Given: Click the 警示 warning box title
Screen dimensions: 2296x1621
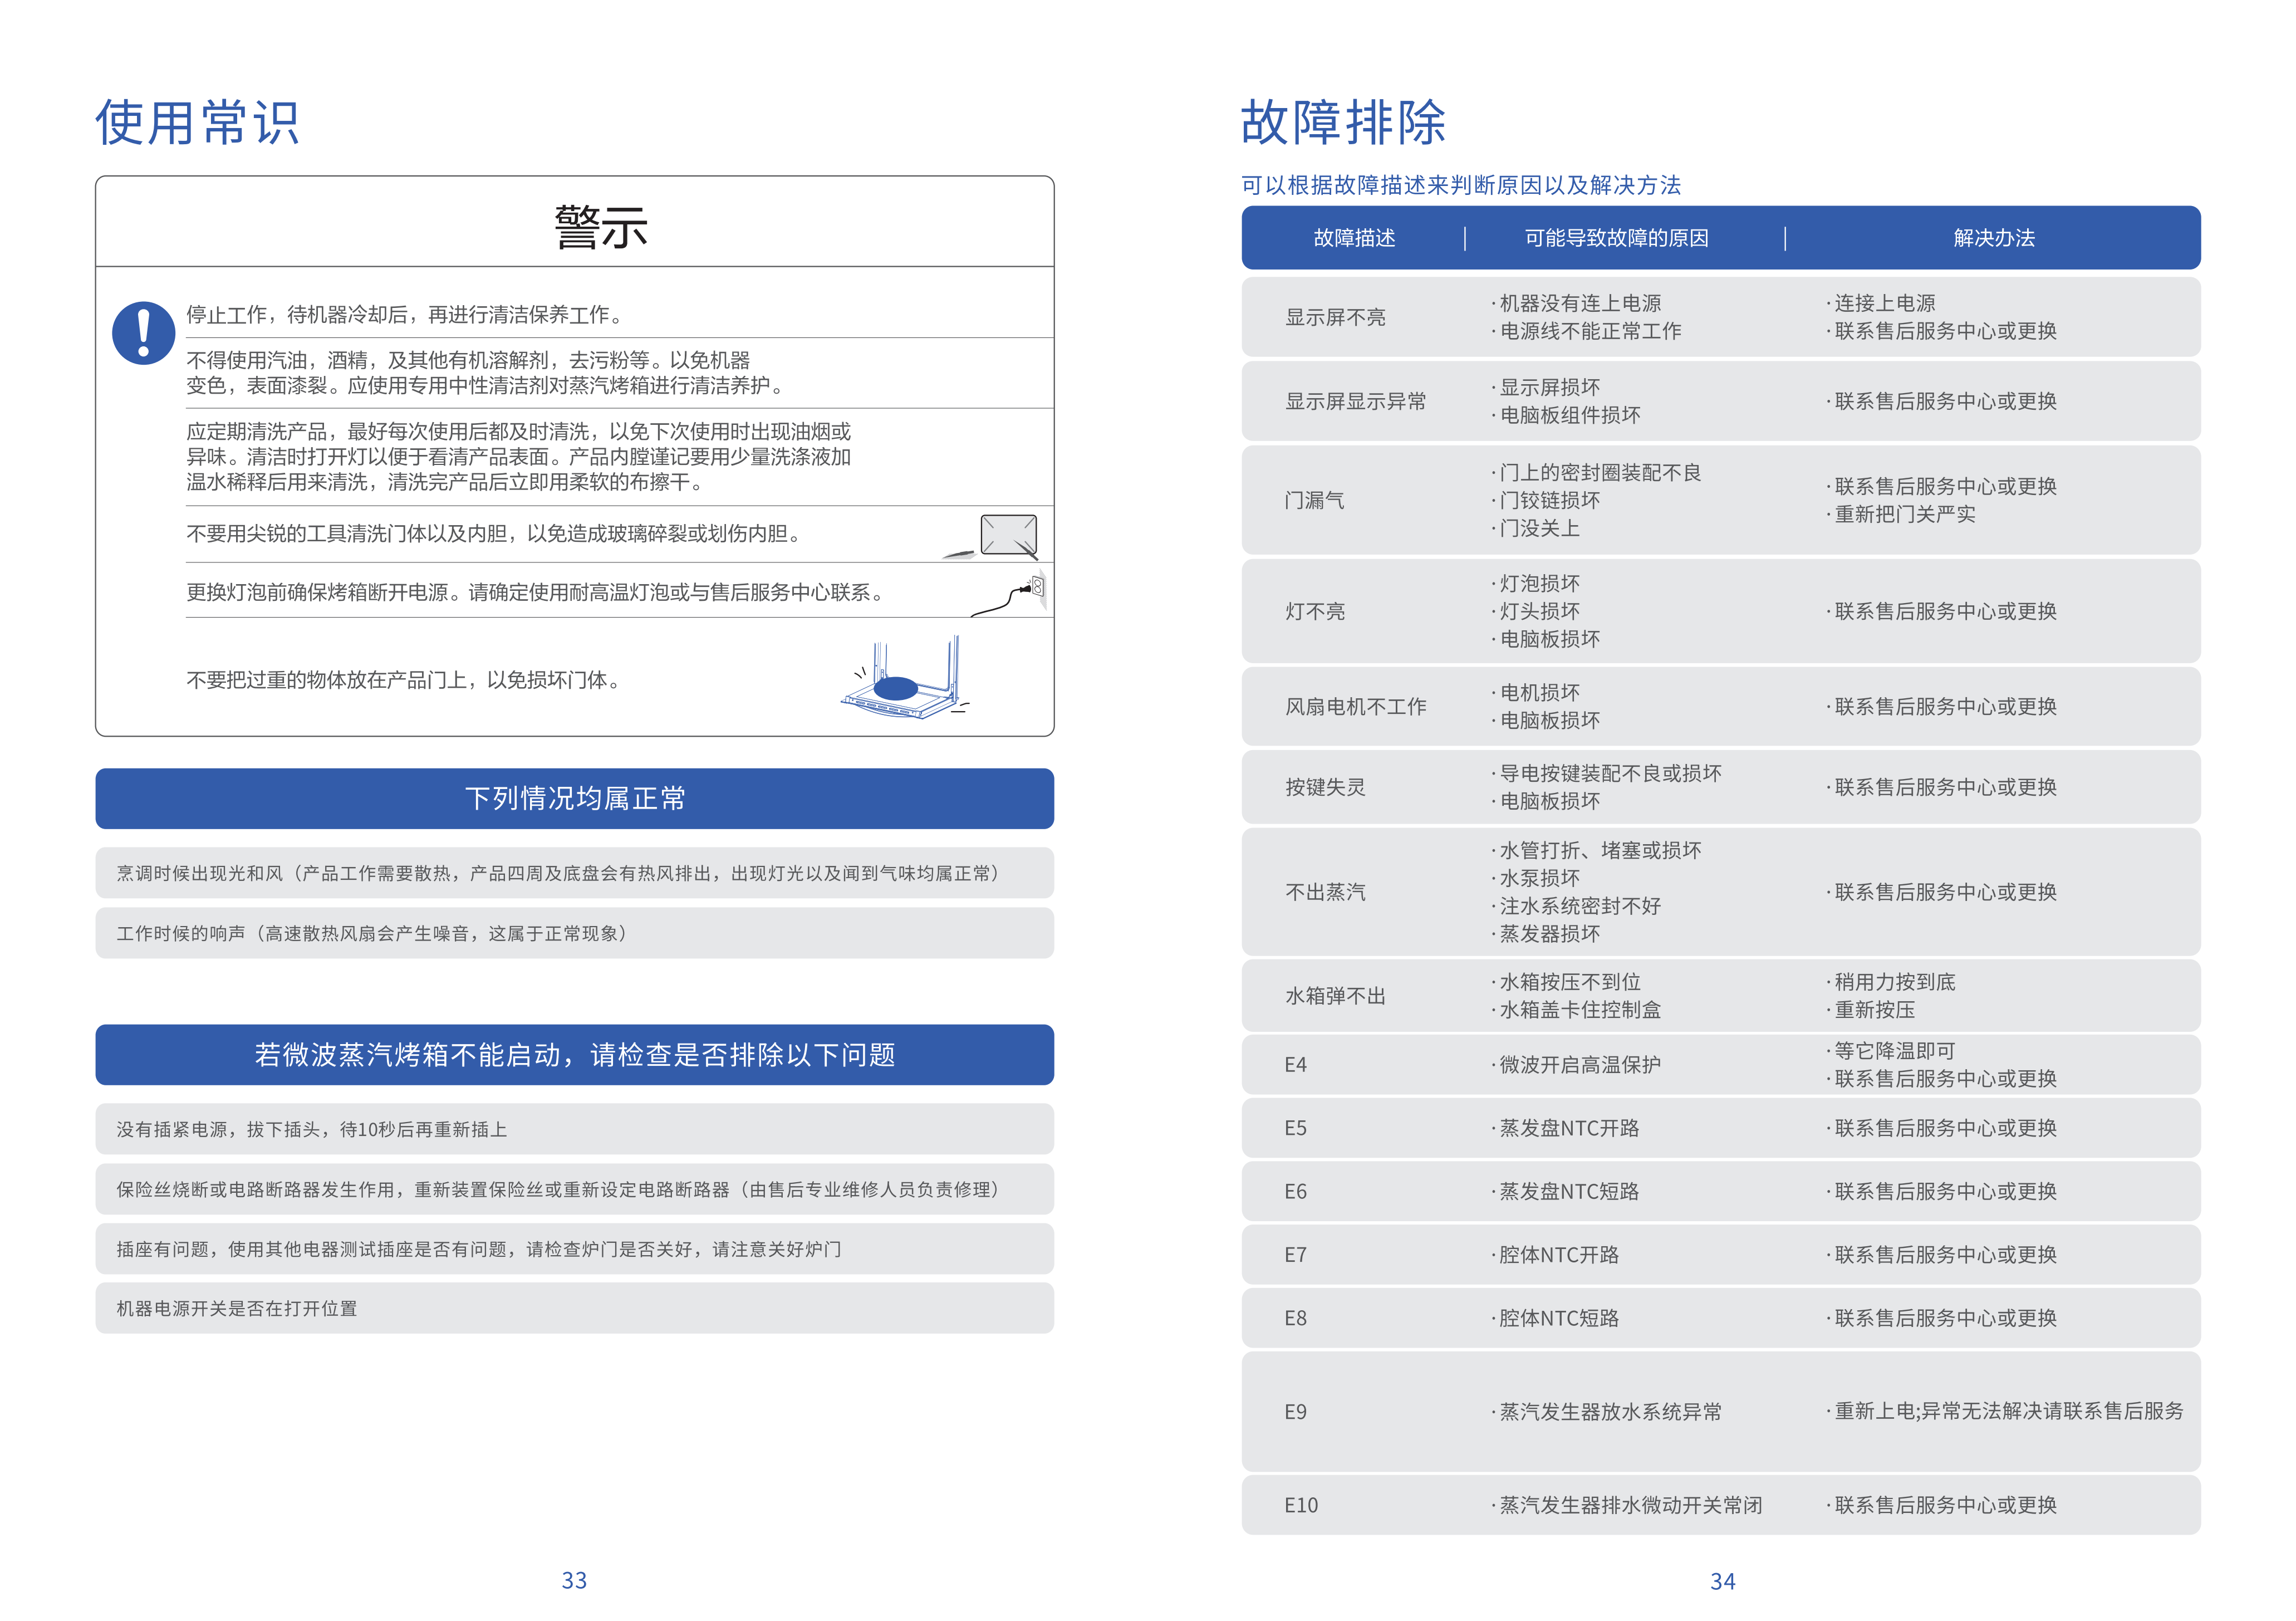Looking at the screenshot, I should [600, 227].
